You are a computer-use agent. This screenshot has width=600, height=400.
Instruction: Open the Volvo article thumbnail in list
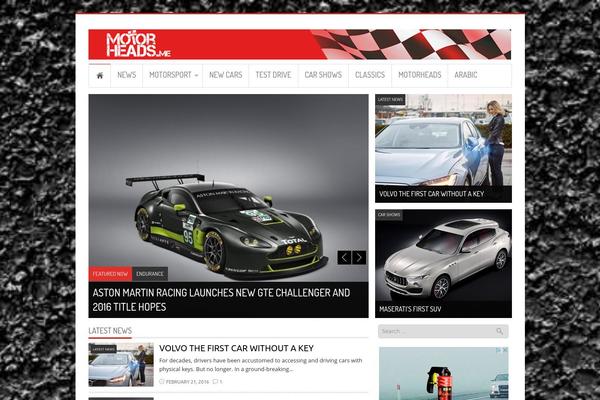[121, 365]
